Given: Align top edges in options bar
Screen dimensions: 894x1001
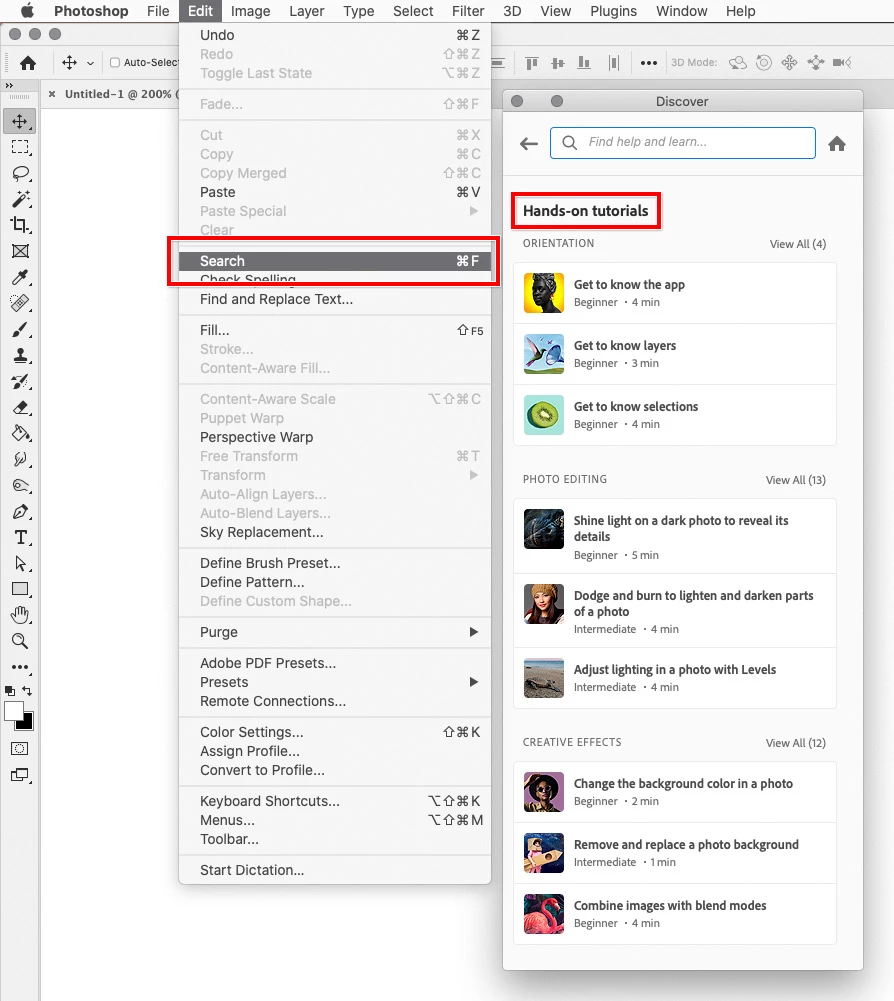Looking at the screenshot, I should point(531,63).
